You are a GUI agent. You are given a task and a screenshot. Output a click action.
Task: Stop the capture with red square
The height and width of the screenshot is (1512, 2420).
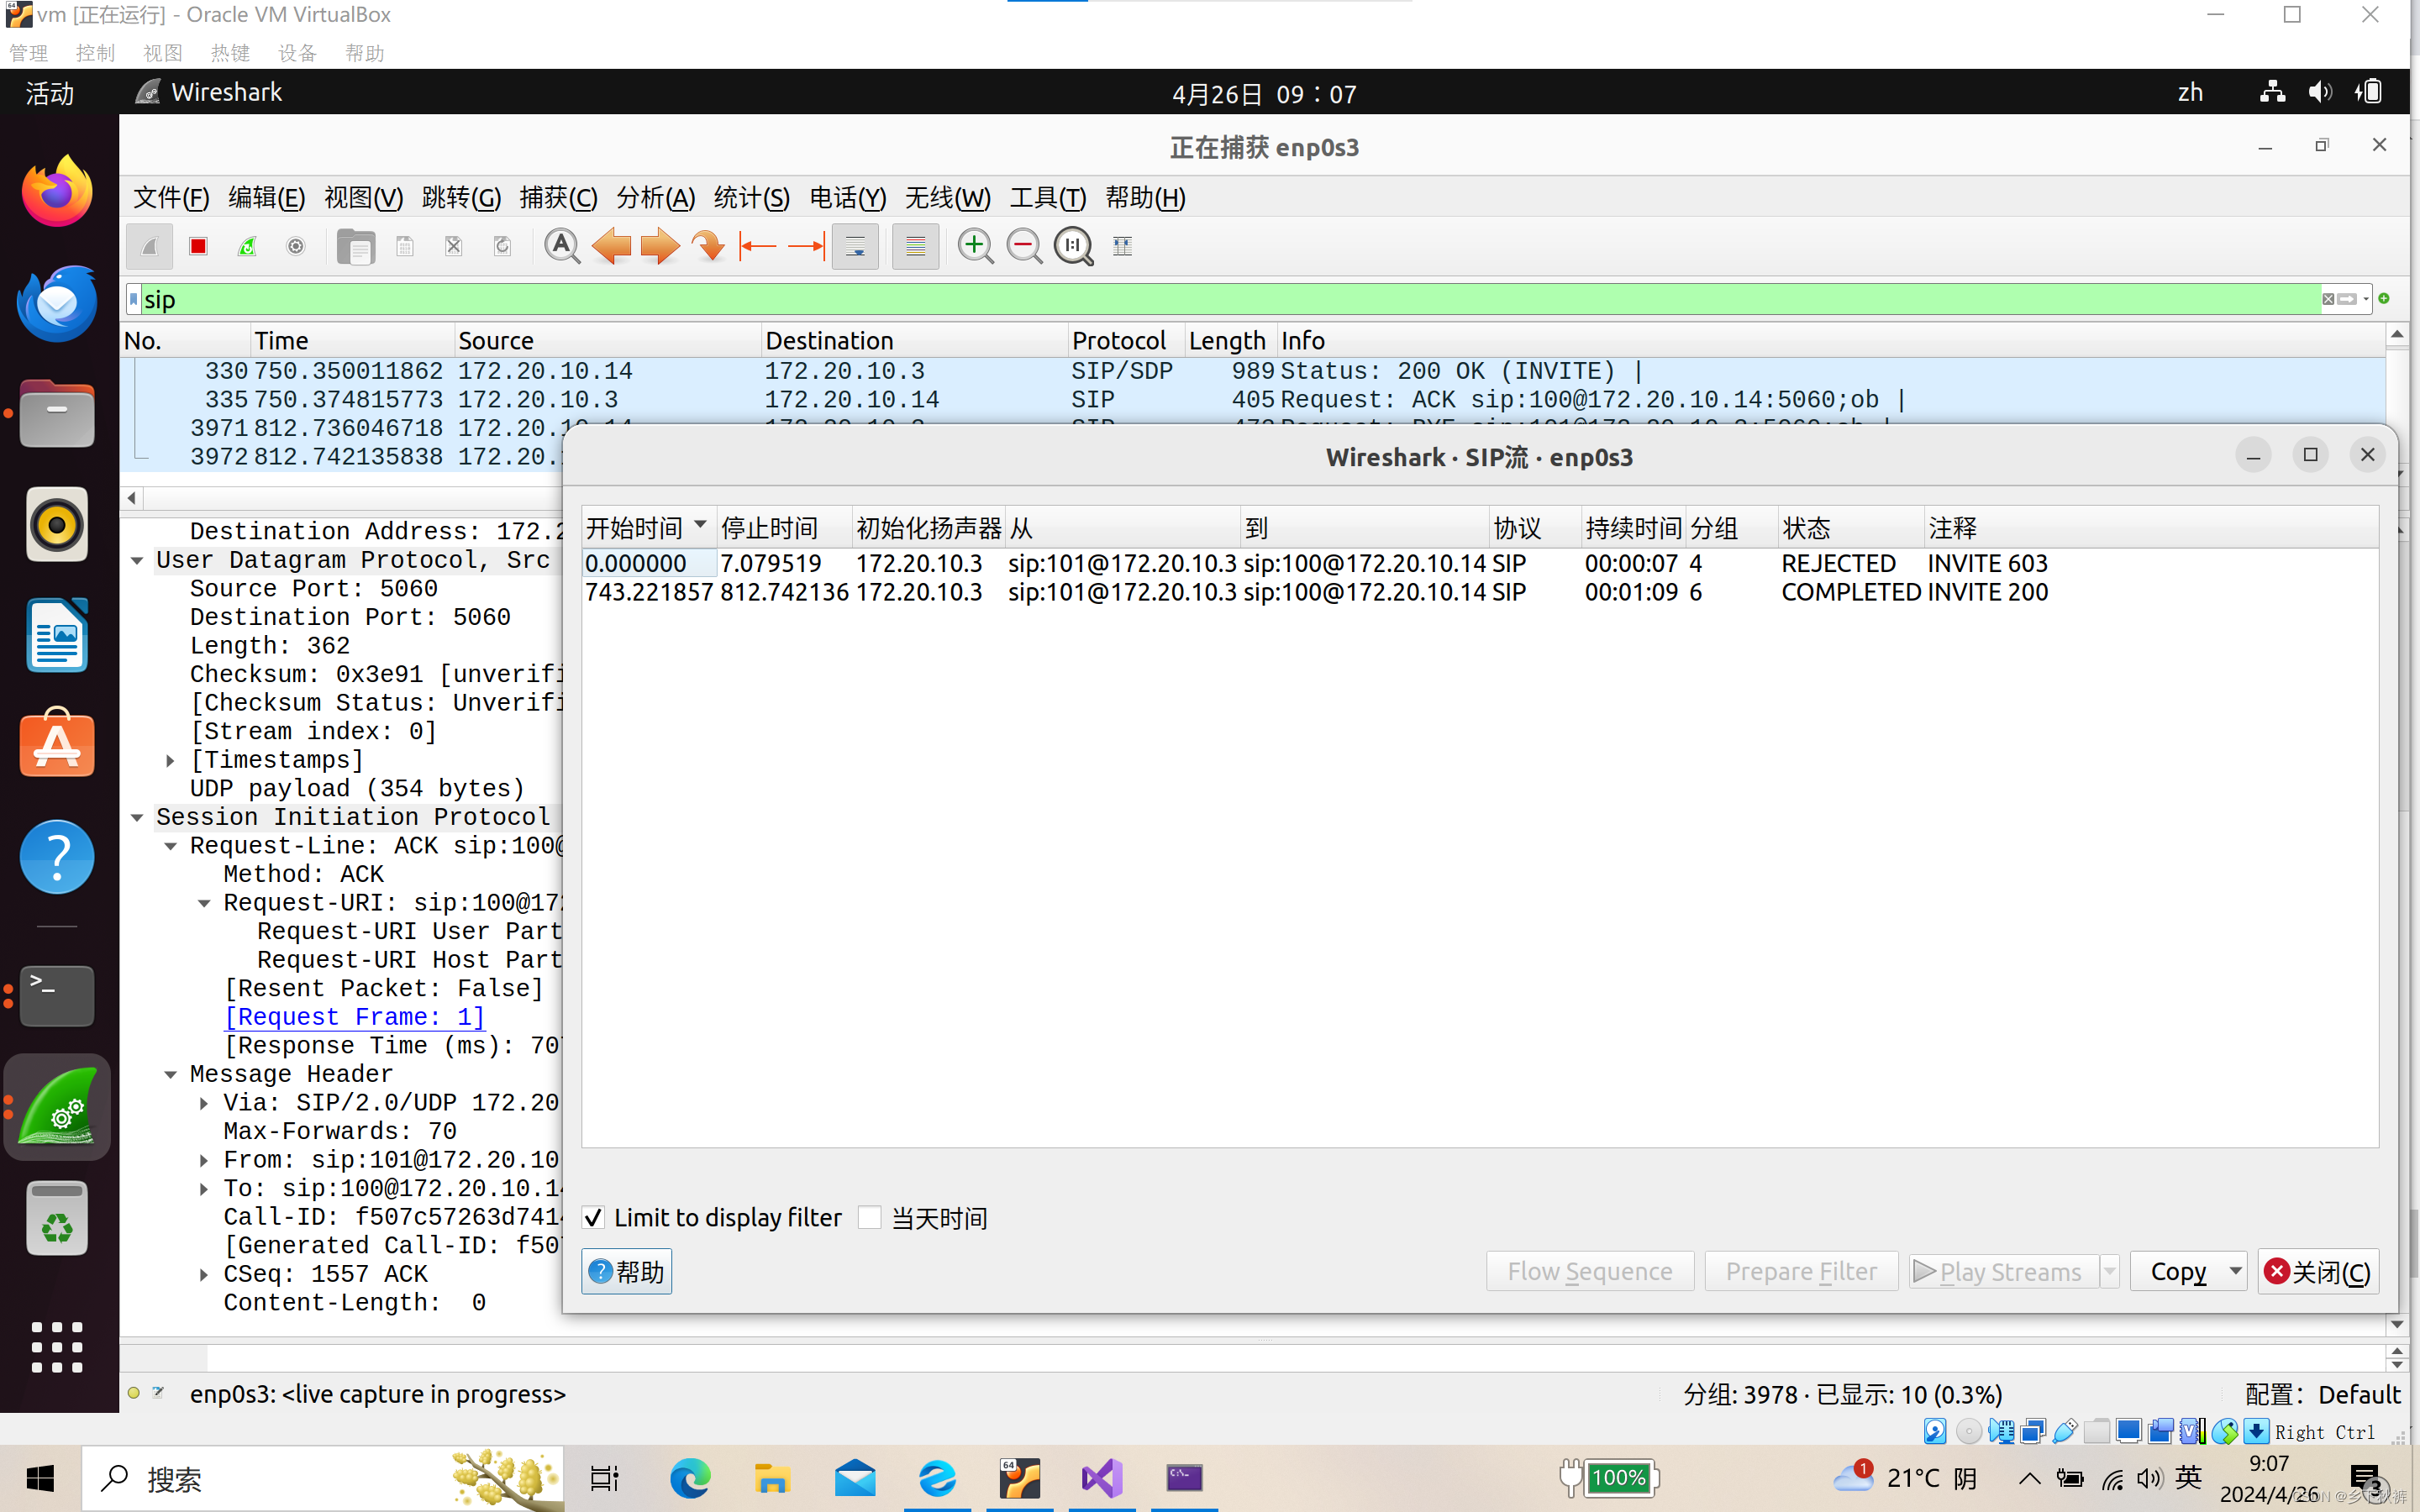point(198,246)
